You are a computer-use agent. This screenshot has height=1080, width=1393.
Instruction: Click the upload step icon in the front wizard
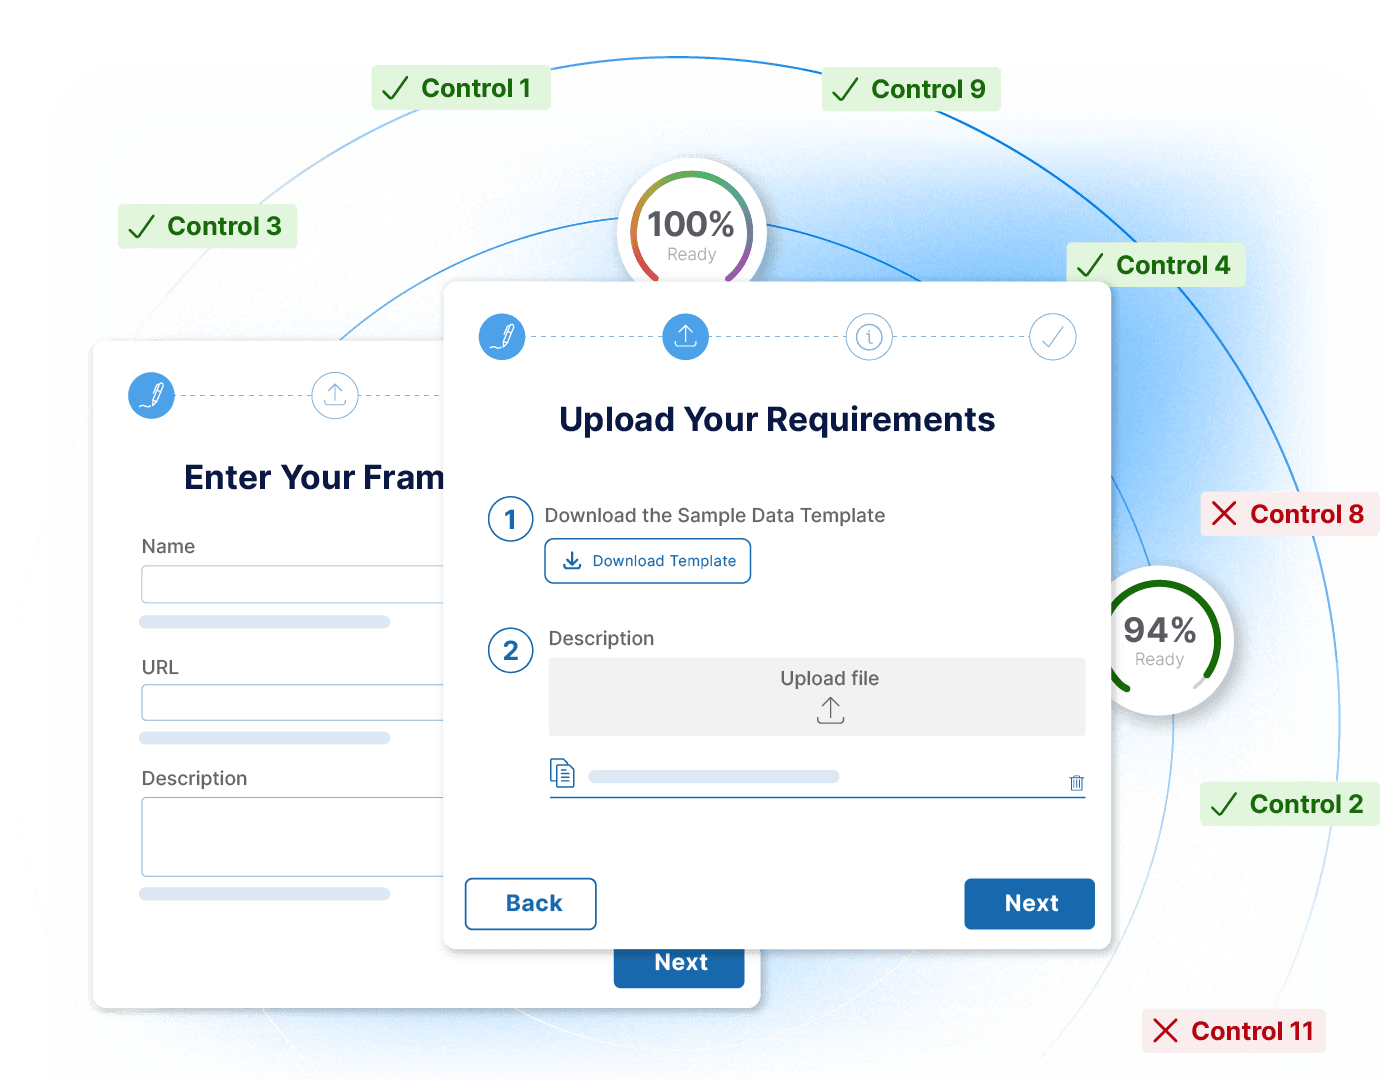686,337
